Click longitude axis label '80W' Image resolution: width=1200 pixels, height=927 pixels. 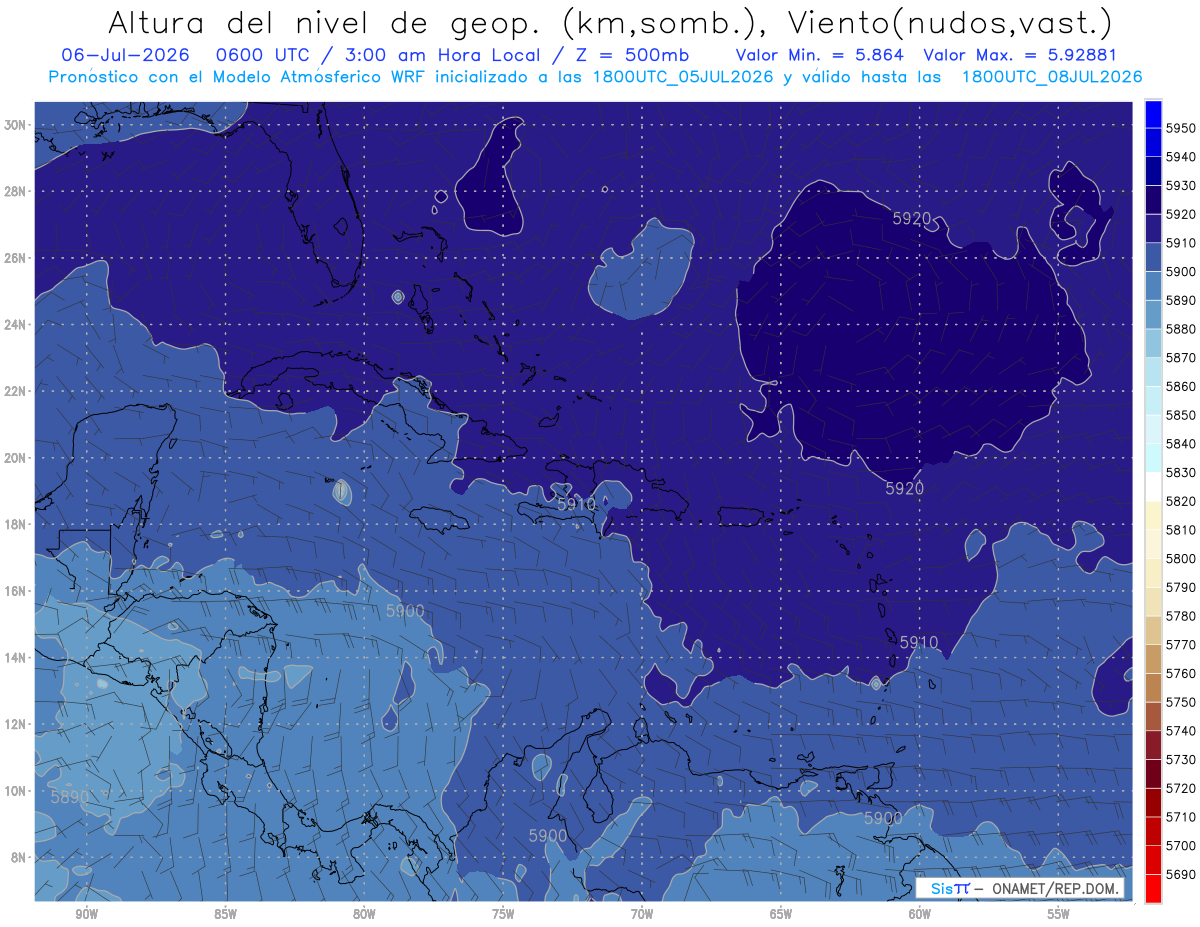pos(364,915)
